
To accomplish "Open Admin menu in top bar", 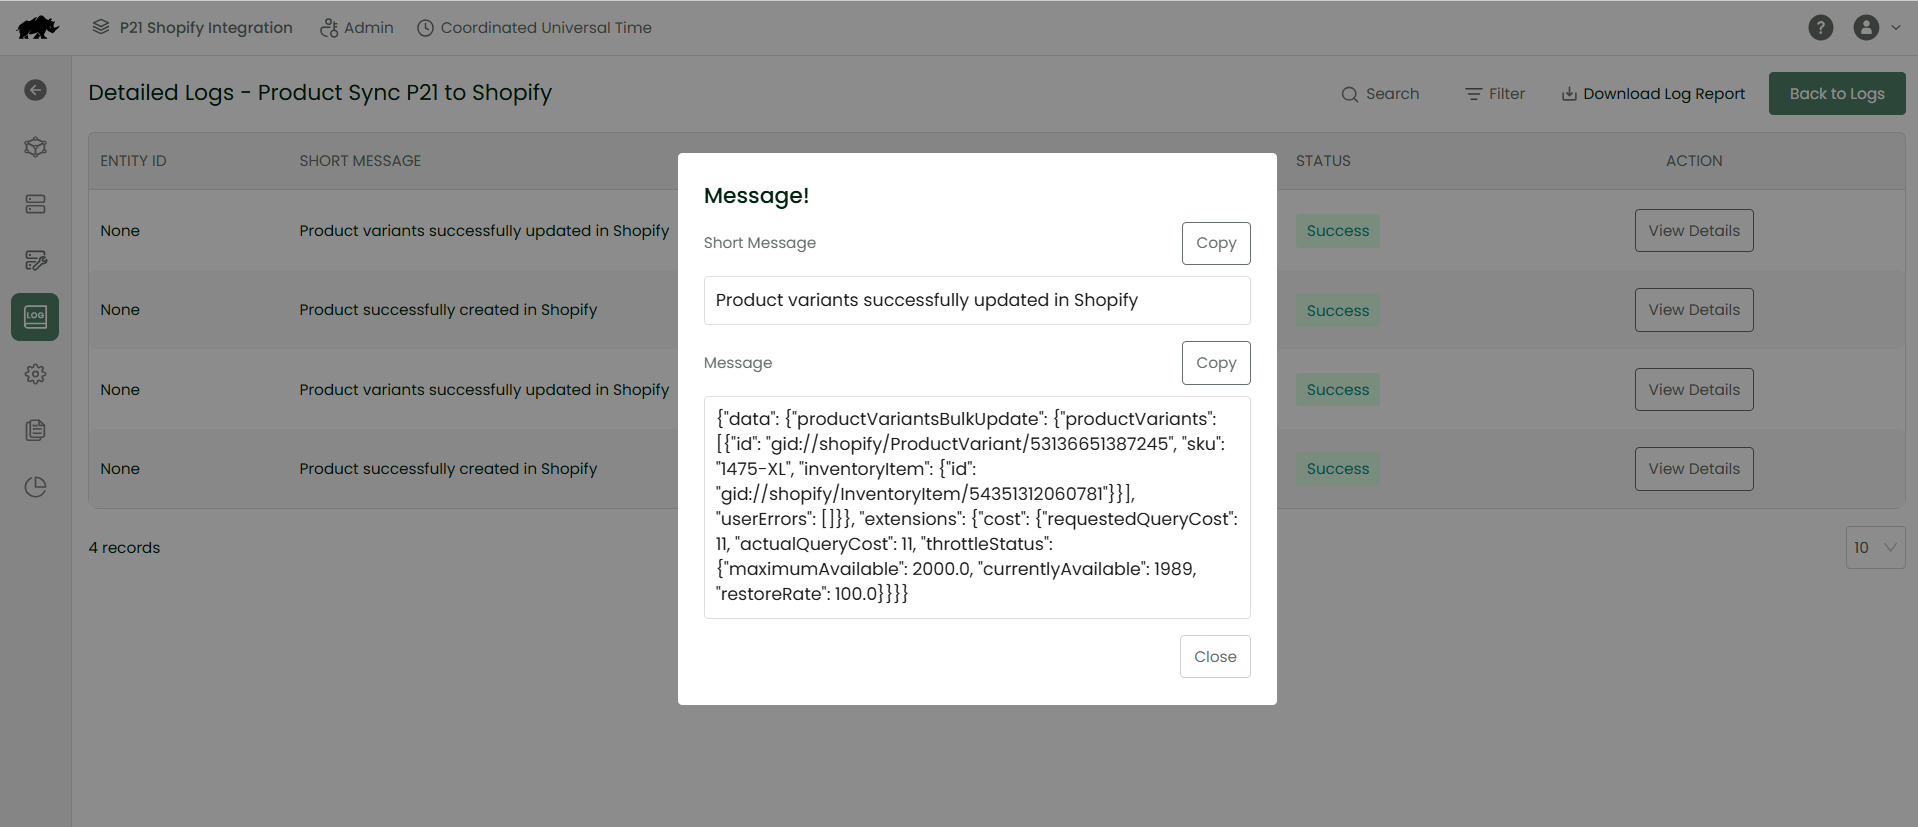I will pyautogui.click(x=357, y=28).
